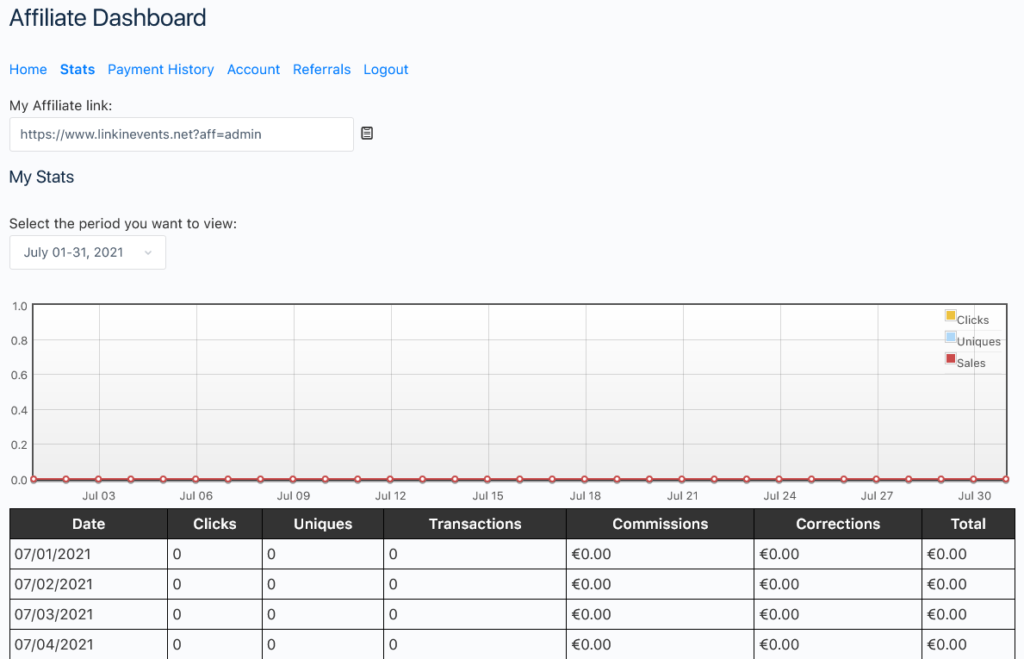Click the Clicks legend yellow swatch
The height and width of the screenshot is (659, 1024).
click(x=950, y=315)
